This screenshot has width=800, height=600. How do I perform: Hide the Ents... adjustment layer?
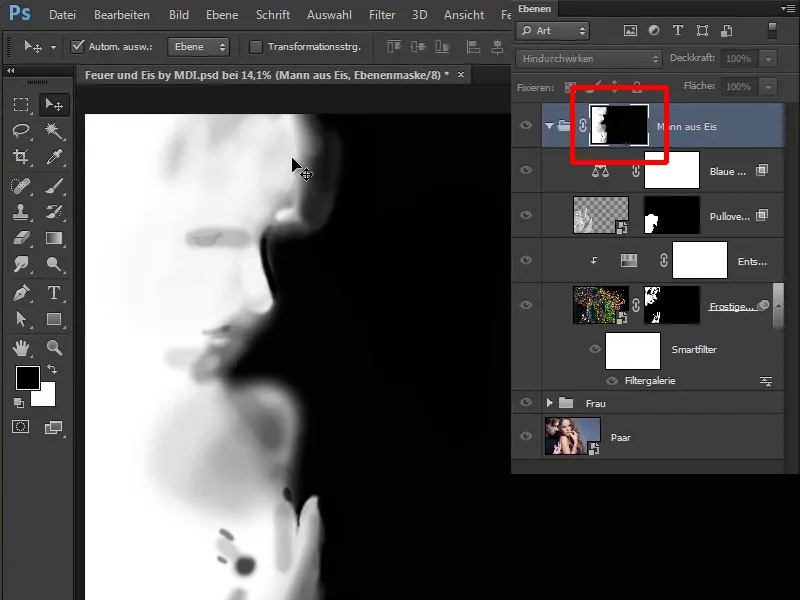pyautogui.click(x=526, y=260)
